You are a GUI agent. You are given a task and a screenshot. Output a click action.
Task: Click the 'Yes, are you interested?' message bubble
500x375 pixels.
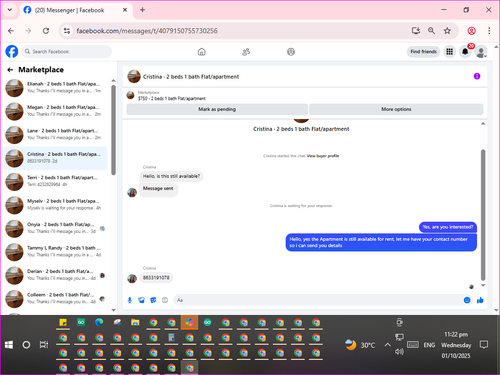(448, 227)
